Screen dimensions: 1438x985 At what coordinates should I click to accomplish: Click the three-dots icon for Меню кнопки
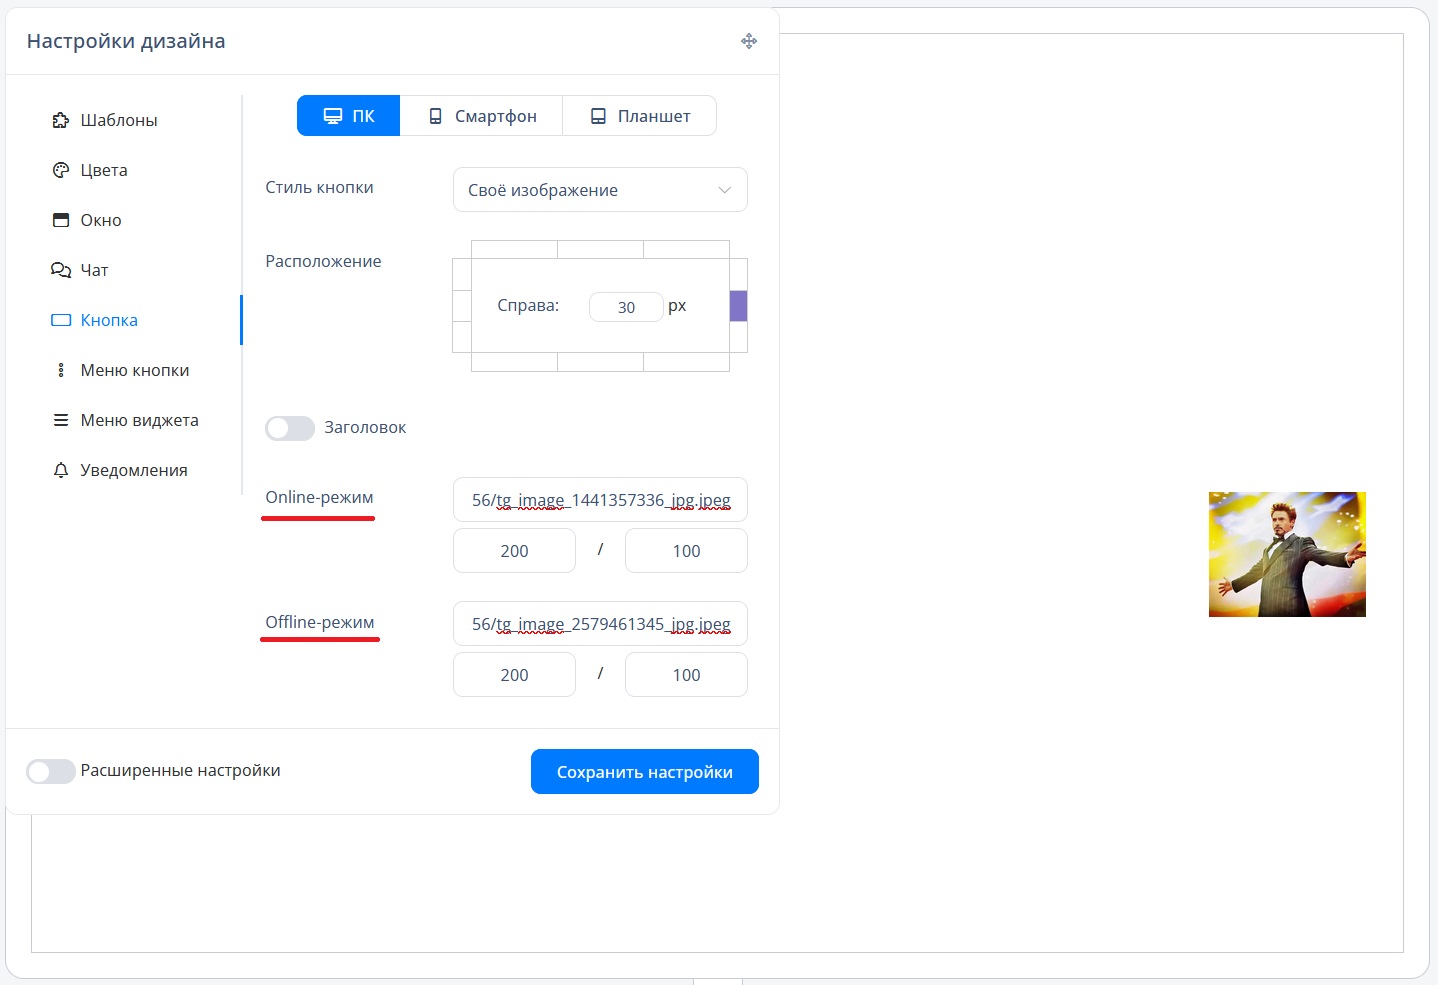pyautogui.click(x=60, y=370)
